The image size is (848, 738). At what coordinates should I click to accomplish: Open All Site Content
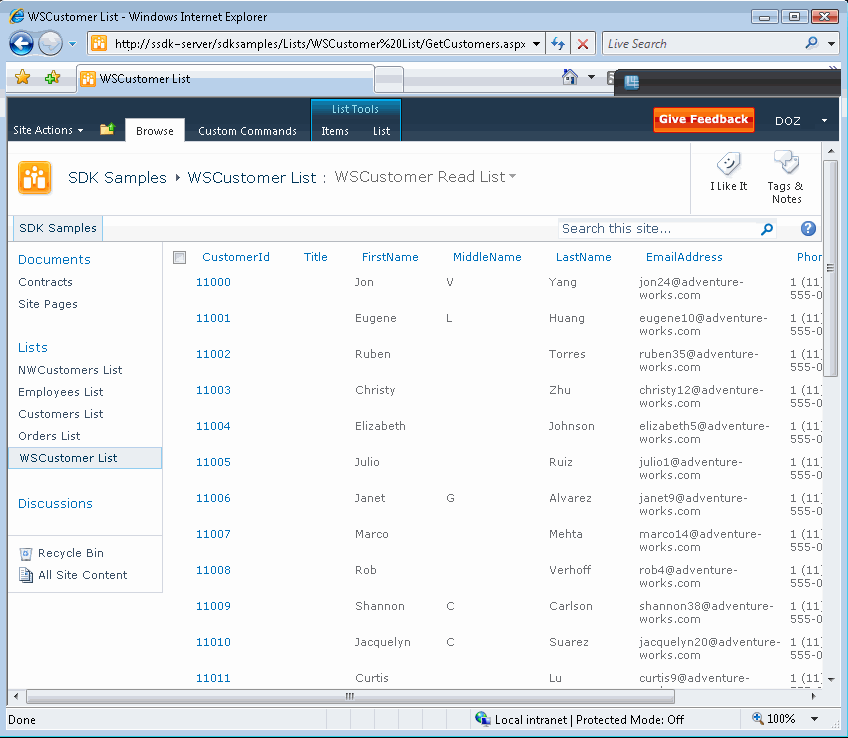click(x=80, y=575)
